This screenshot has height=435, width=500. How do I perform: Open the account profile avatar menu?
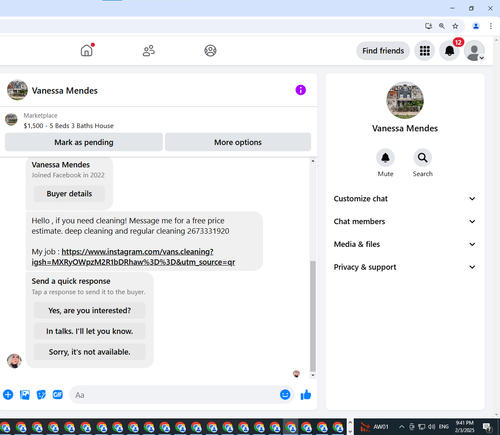tap(474, 51)
